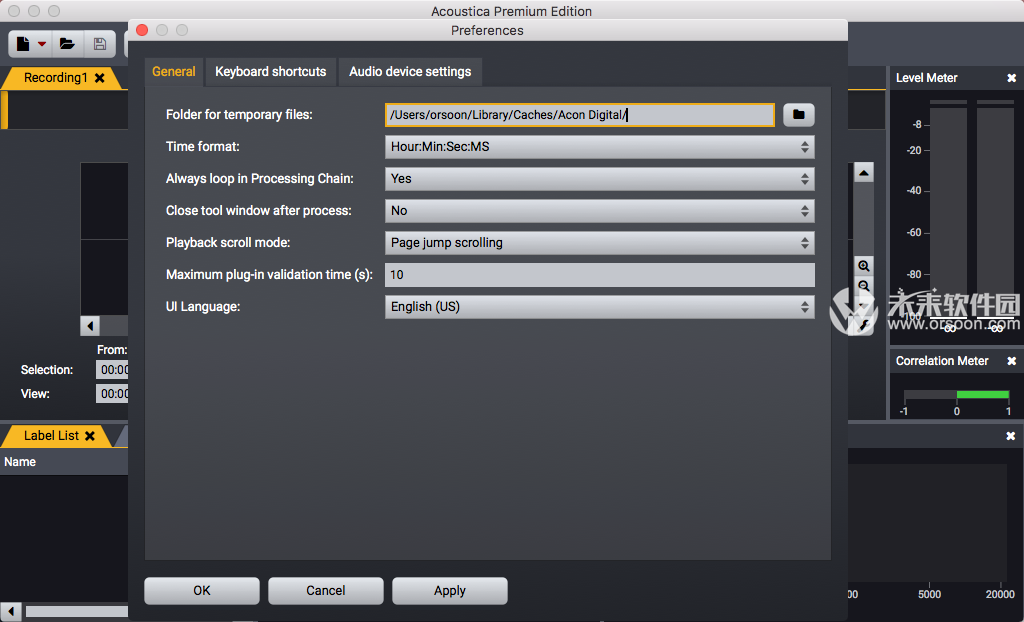Close the bottom-right analyzer panel with X
This screenshot has height=622, width=1024.
coord(1011,436)
